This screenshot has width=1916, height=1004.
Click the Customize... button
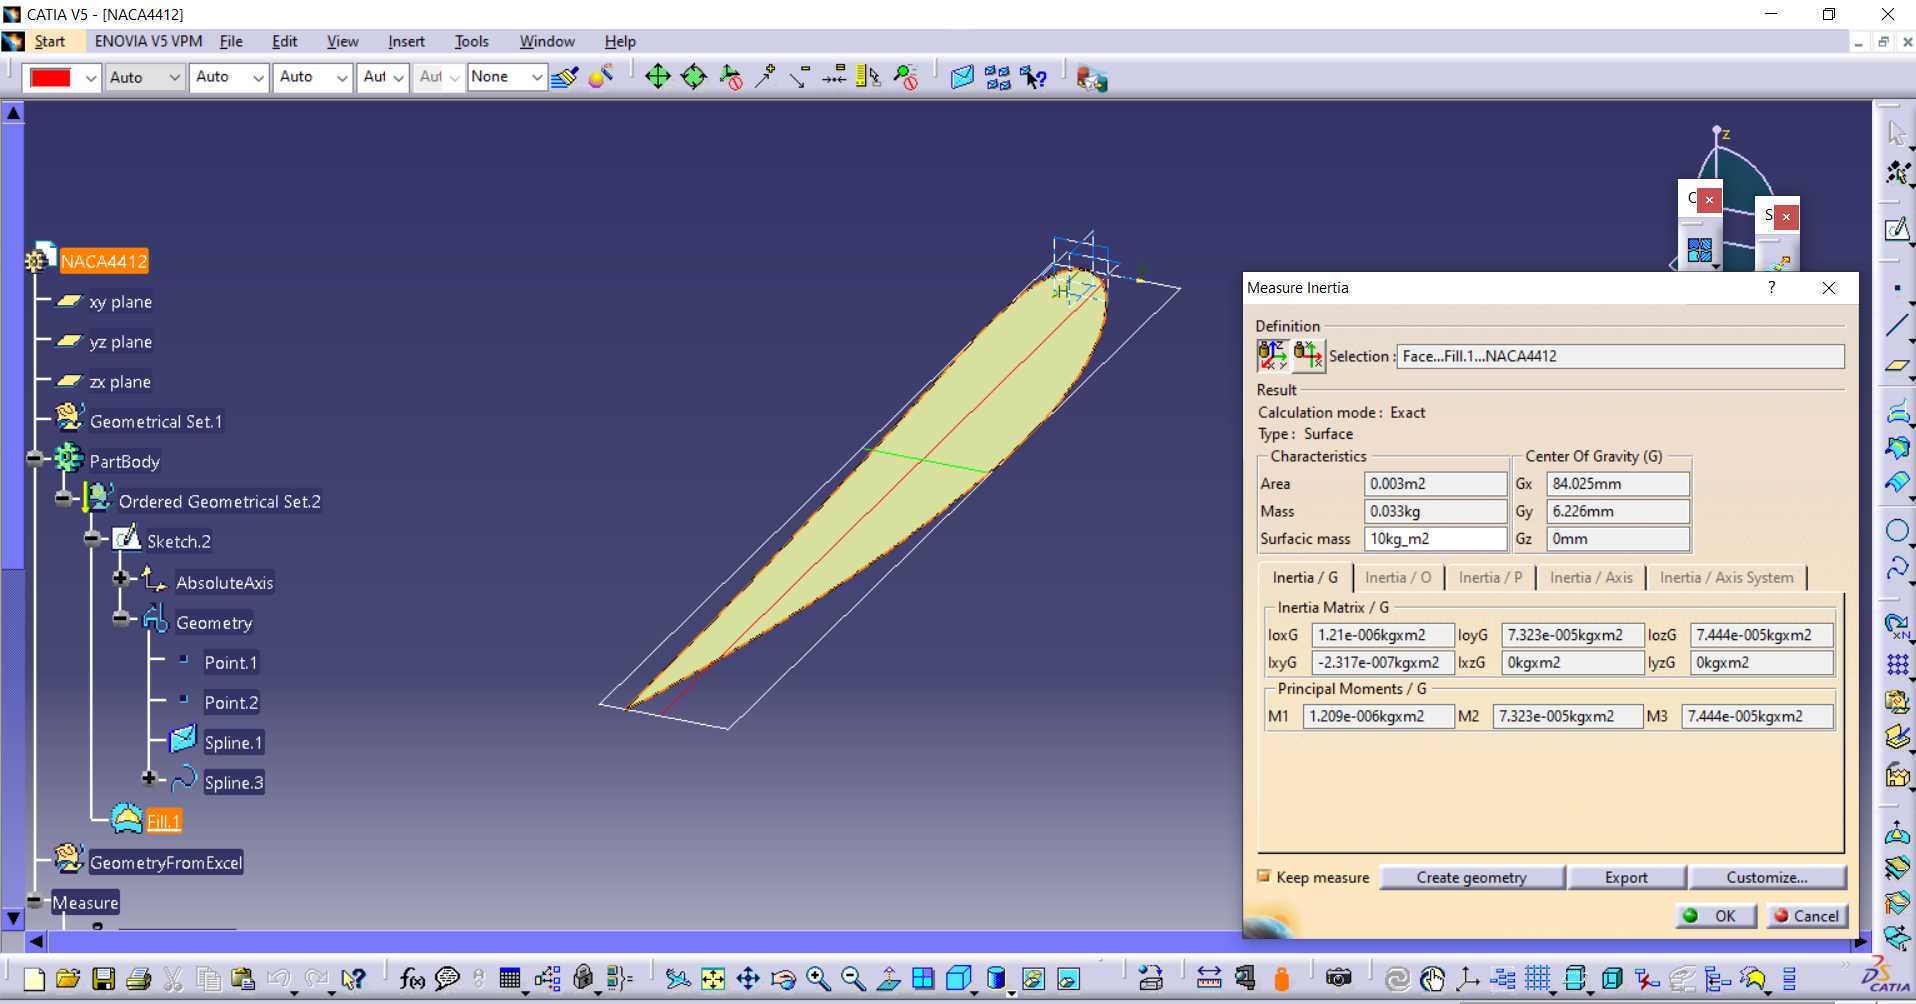1767,877
